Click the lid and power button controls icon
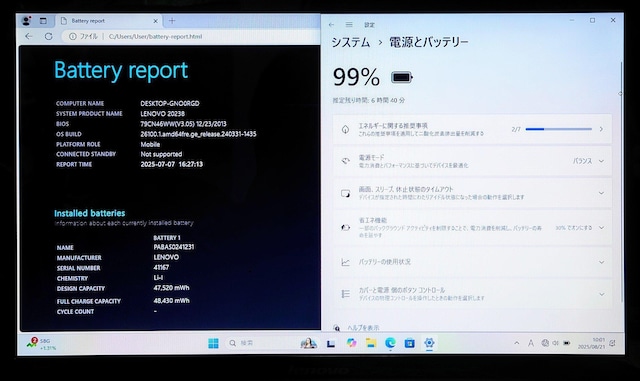The image size is (640, 381). (x=345, y=294)
